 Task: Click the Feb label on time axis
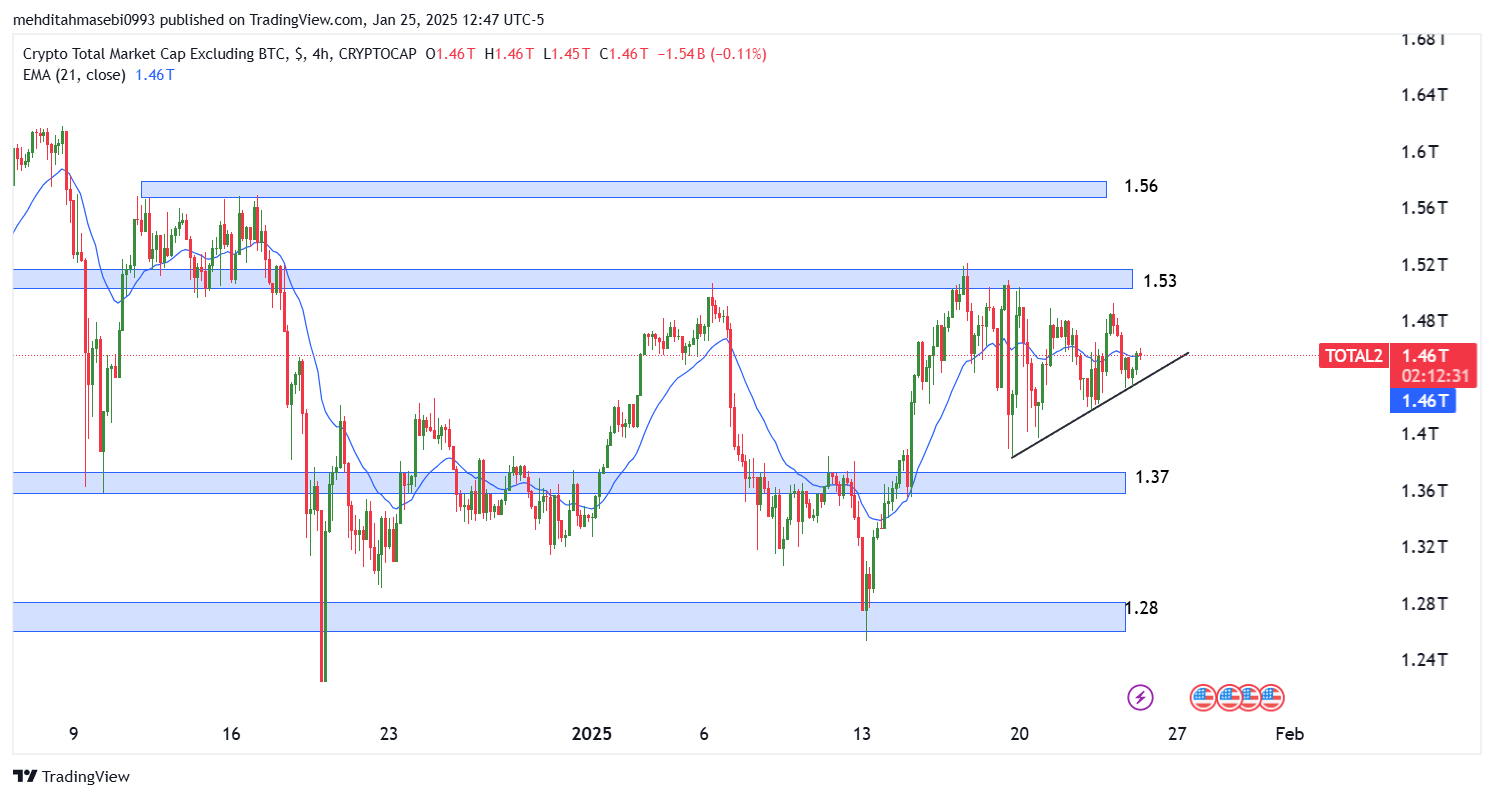(x=1290, y=734)
